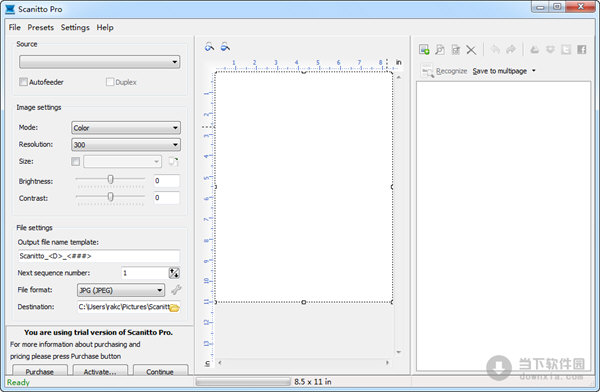Open the File menu
The image size is (600, 392).
tap(15, 28)
